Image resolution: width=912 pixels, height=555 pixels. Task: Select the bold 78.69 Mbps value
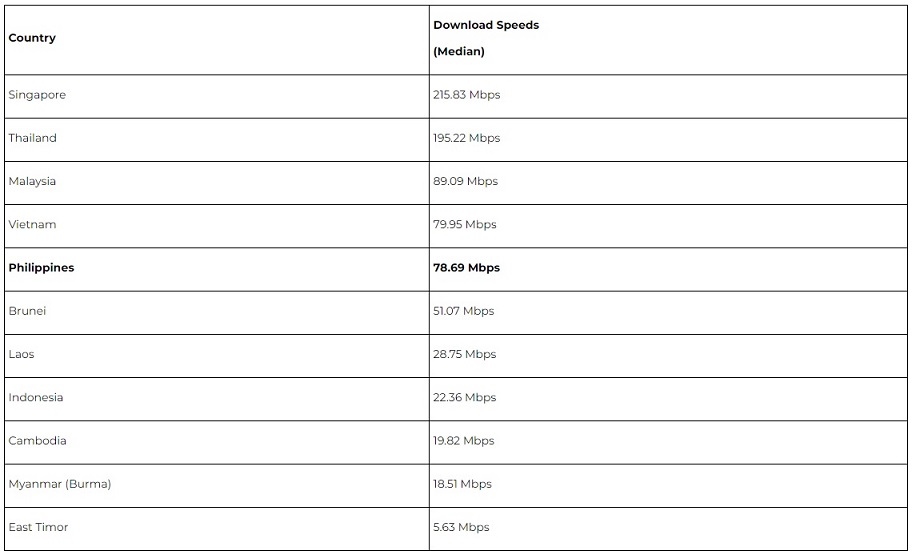[466, 268]
